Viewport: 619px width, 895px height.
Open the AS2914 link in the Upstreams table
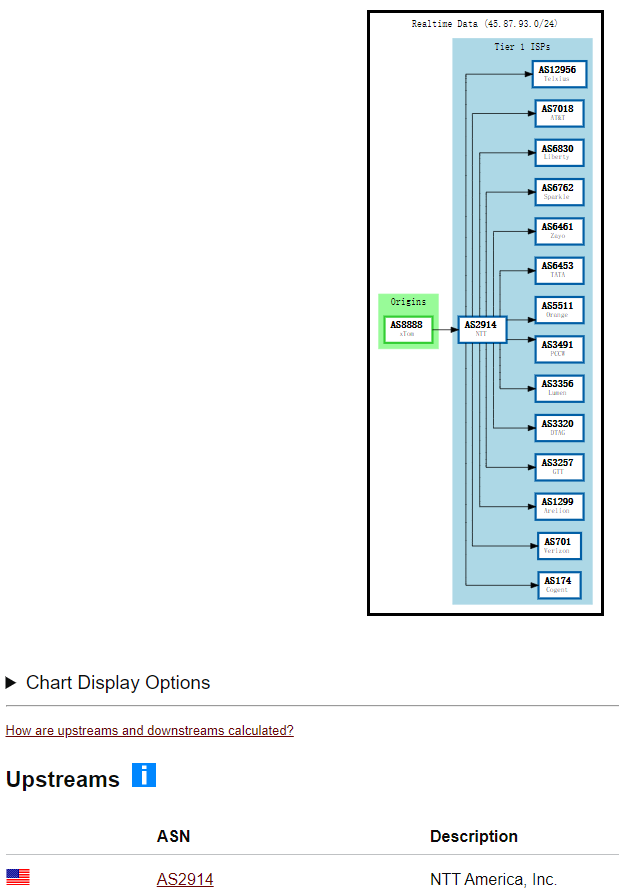coord(185,880)
